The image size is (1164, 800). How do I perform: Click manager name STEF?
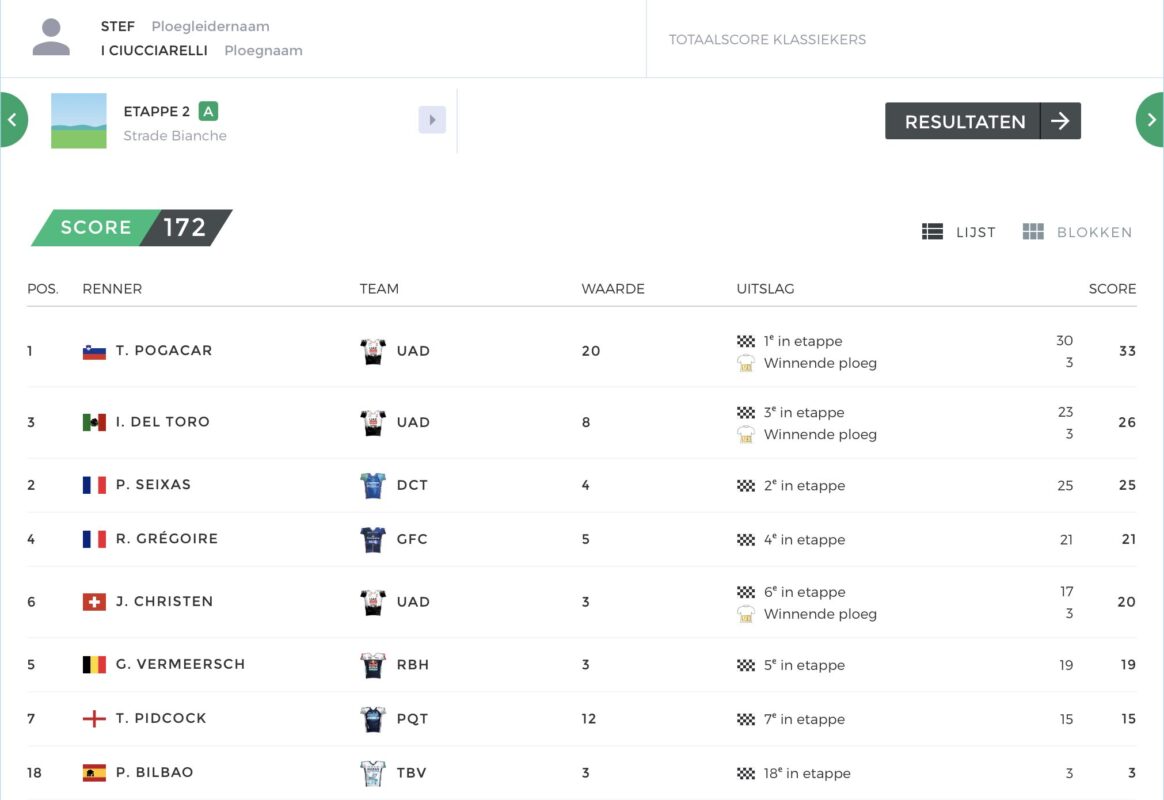pos(118,26)
